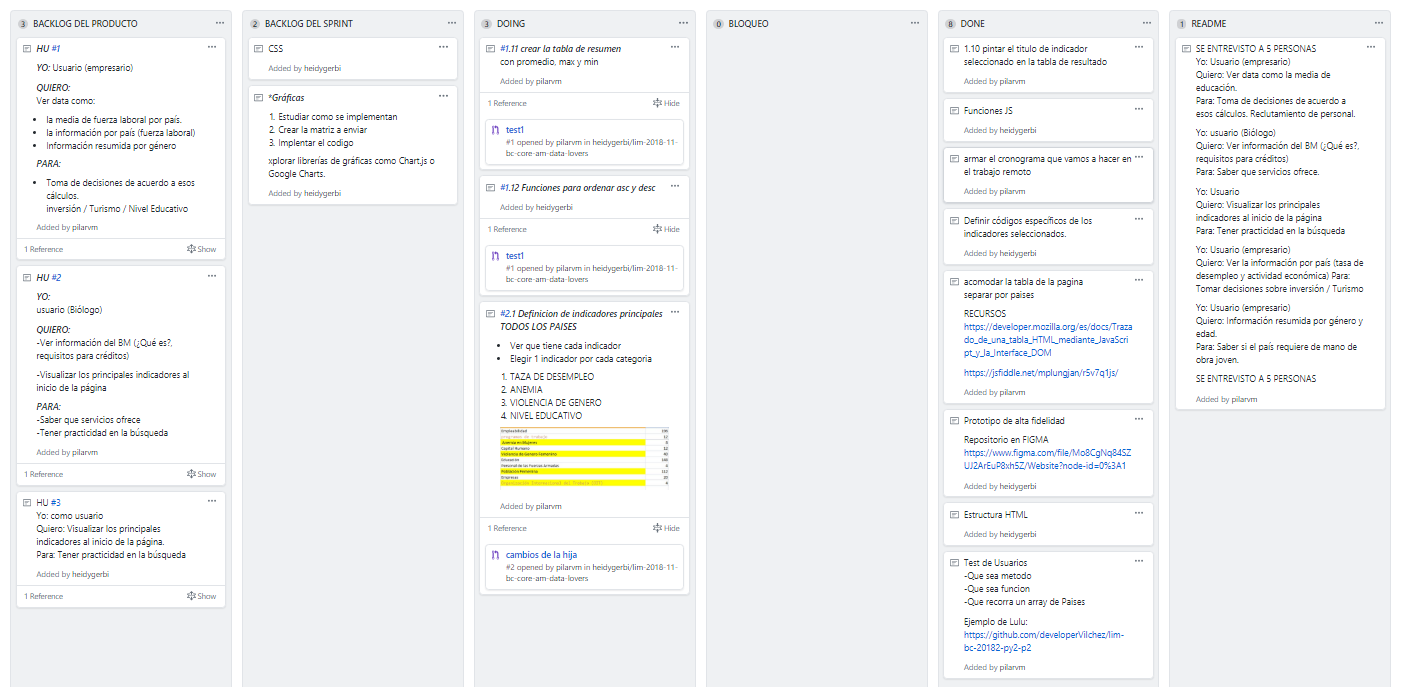Click BACKLOG DEL SPRINT column title

[309, 23]
